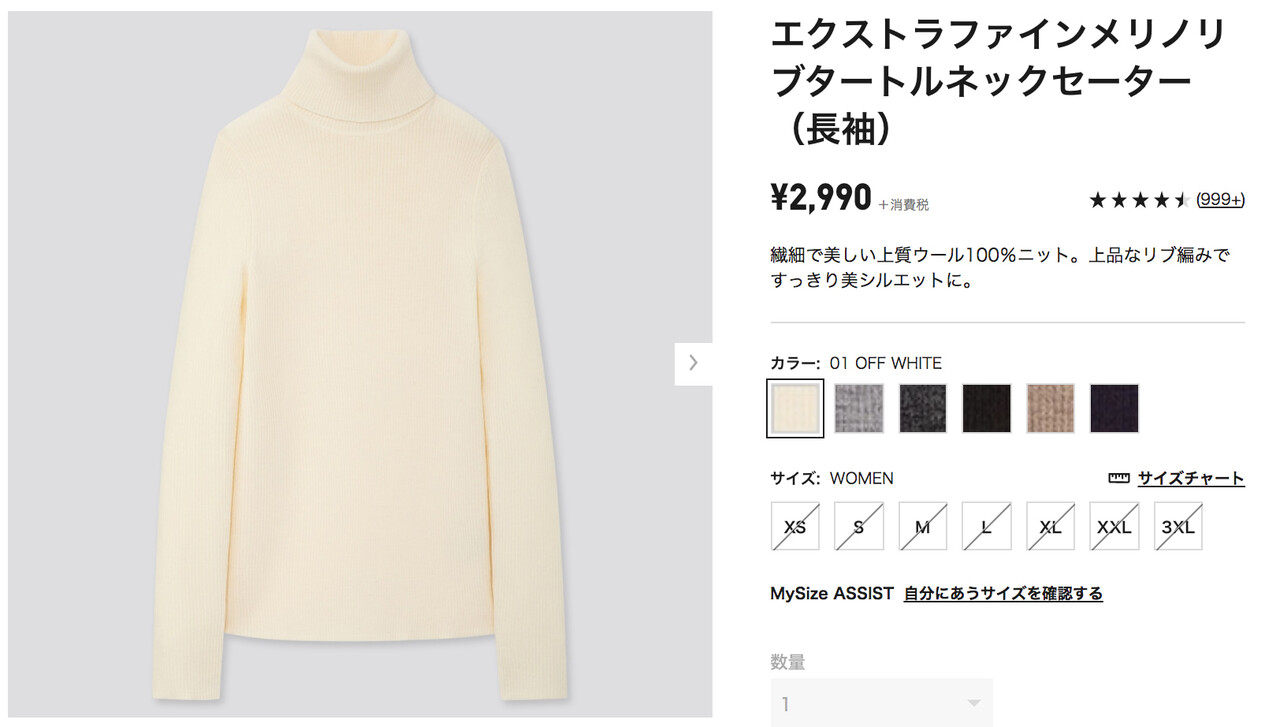Click 自分にあうサイズを確認する link
Image resolution: width=1280 pixels, height=727 pixels.
tap(1003, 594)
